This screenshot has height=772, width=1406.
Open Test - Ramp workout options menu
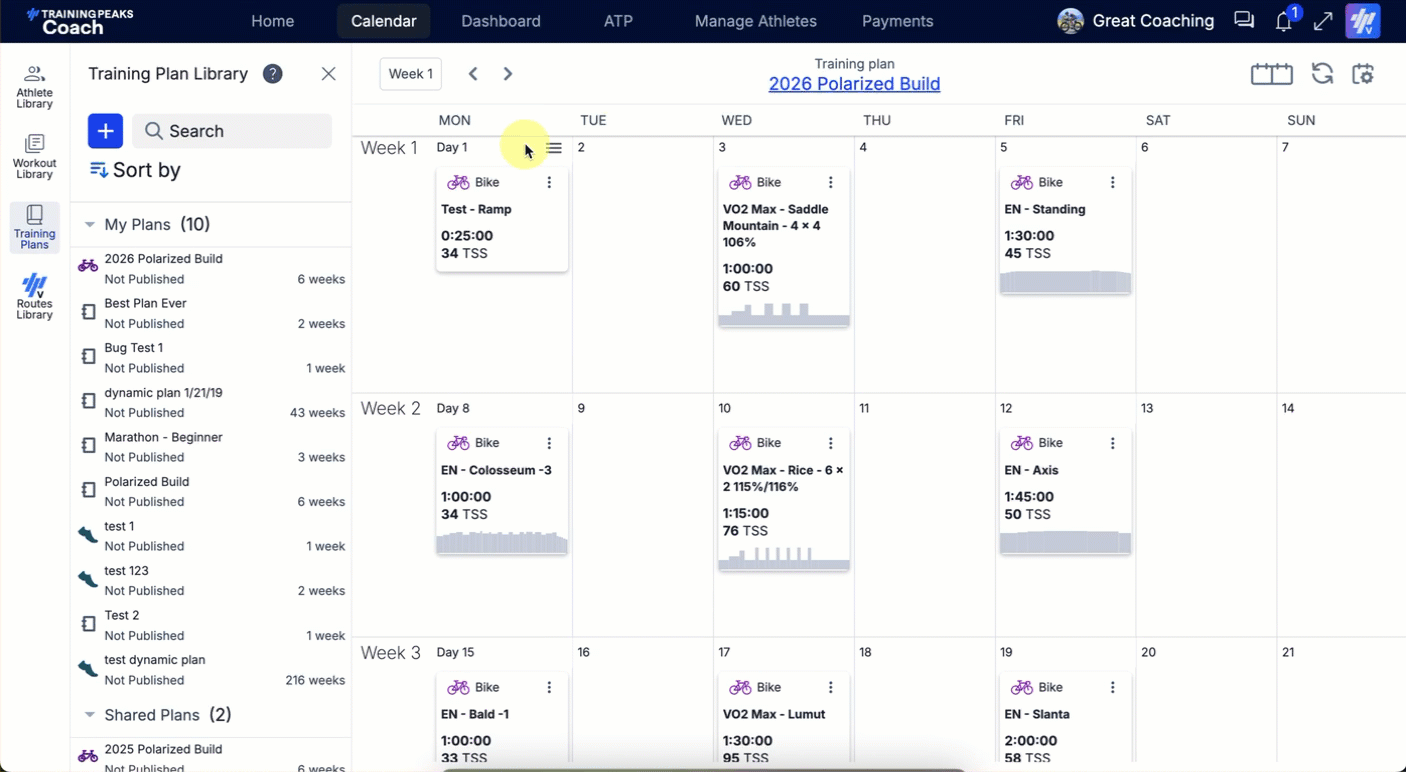[x=549, y=183]
